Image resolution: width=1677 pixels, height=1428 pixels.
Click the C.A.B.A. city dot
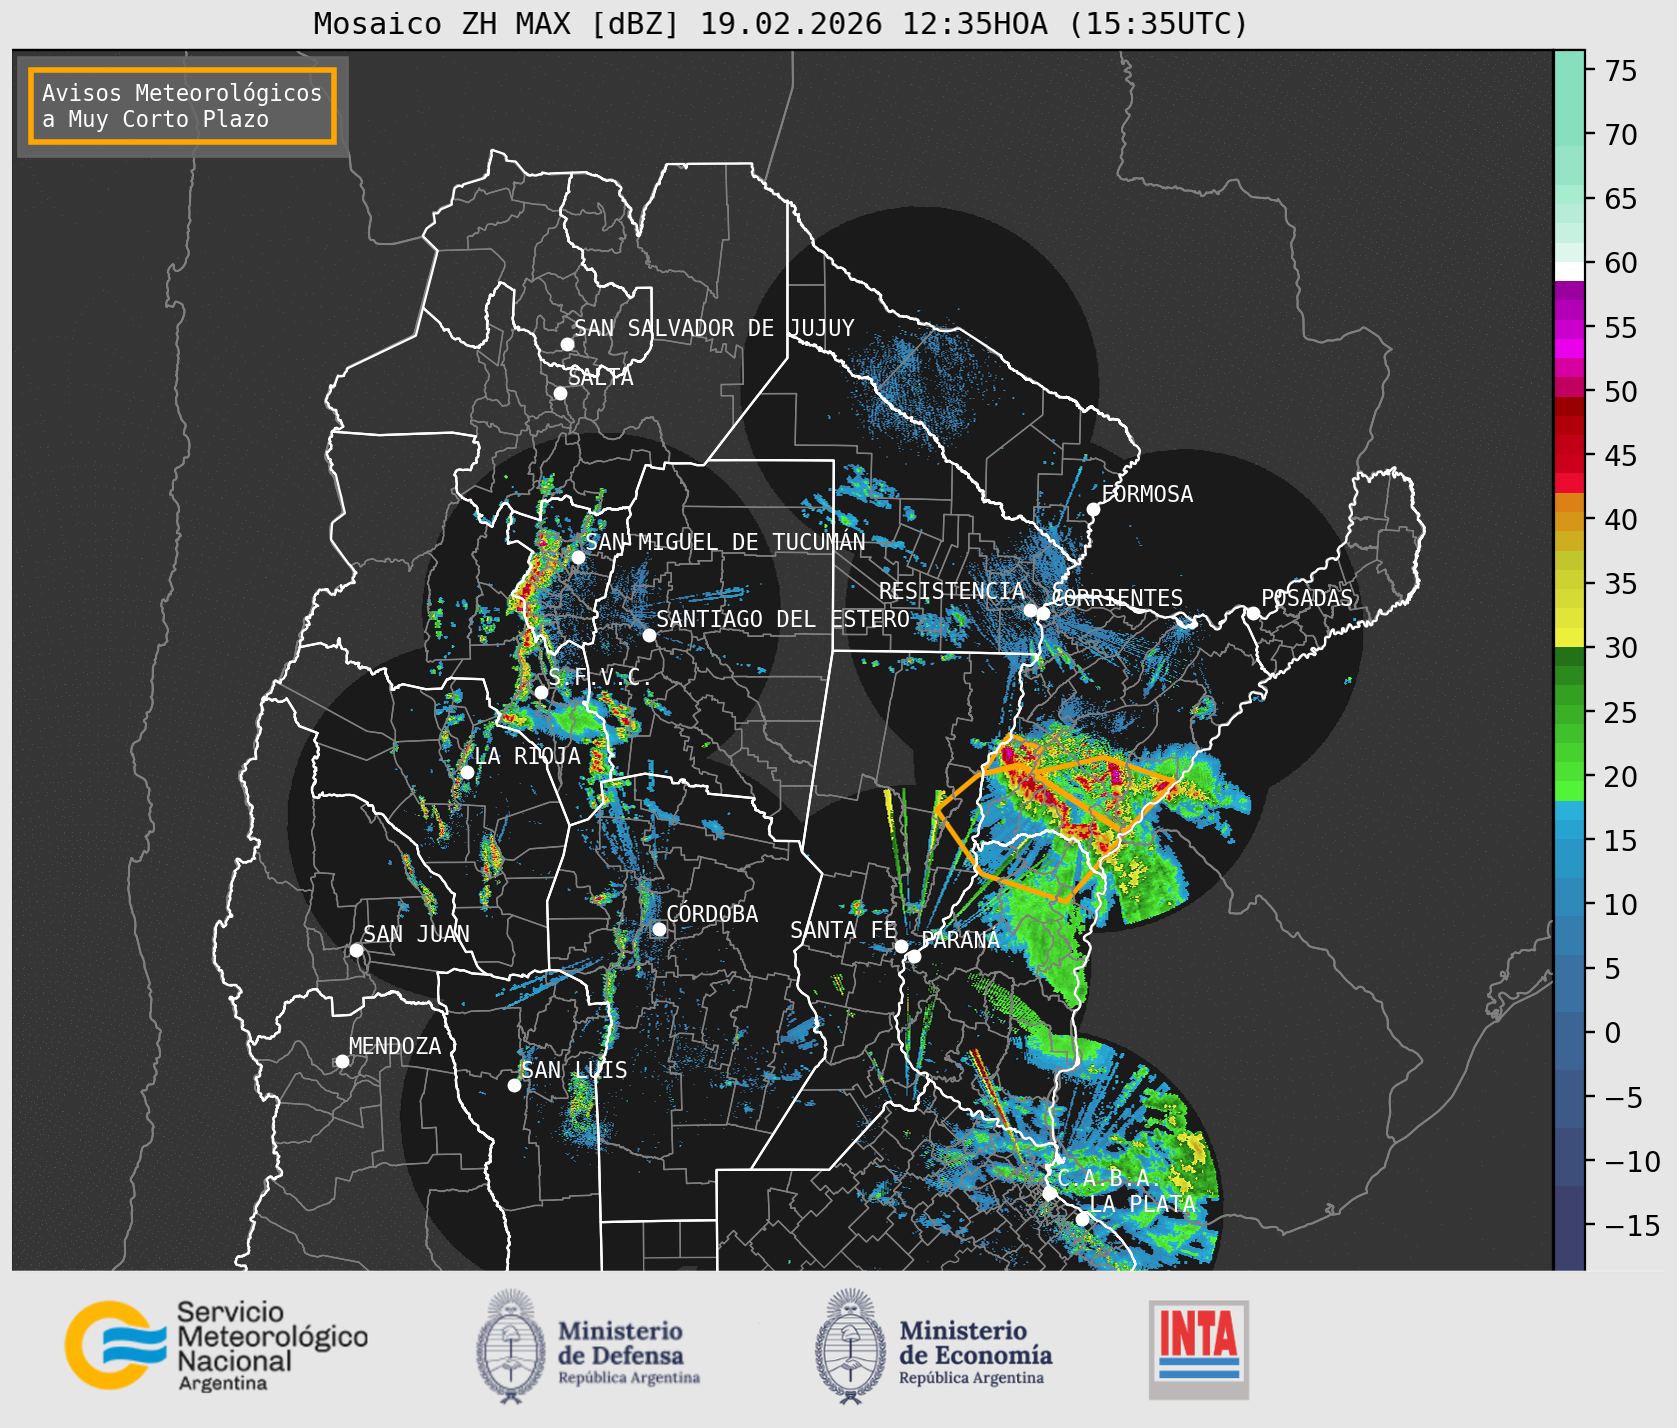click(x=1050, y=1193)
